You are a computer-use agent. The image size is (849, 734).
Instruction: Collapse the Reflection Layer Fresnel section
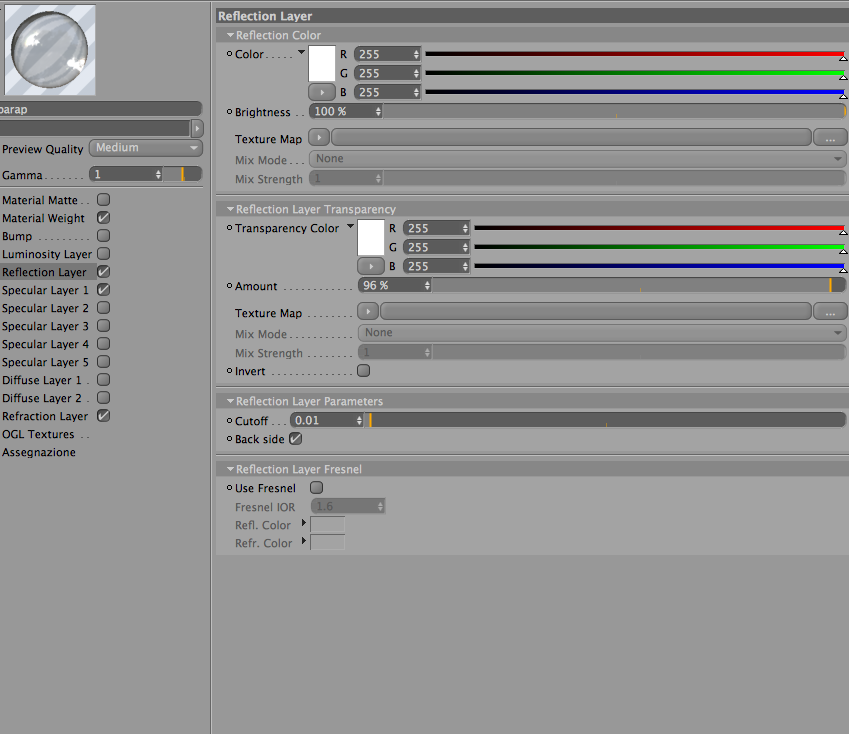click(x=230, y=469)
